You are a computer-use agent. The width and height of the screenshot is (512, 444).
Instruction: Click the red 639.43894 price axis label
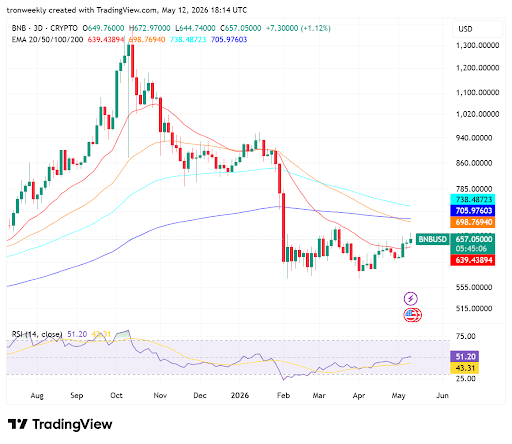[x=473, y=260]
